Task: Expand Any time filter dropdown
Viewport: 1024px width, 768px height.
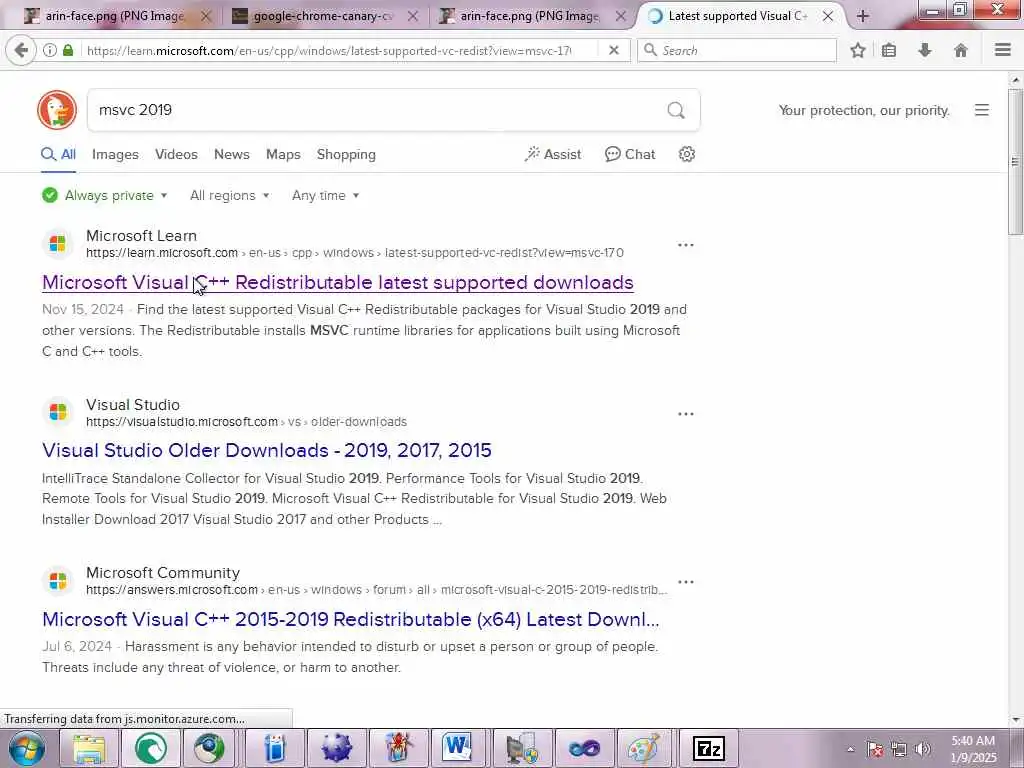Action: coord(325,195)
